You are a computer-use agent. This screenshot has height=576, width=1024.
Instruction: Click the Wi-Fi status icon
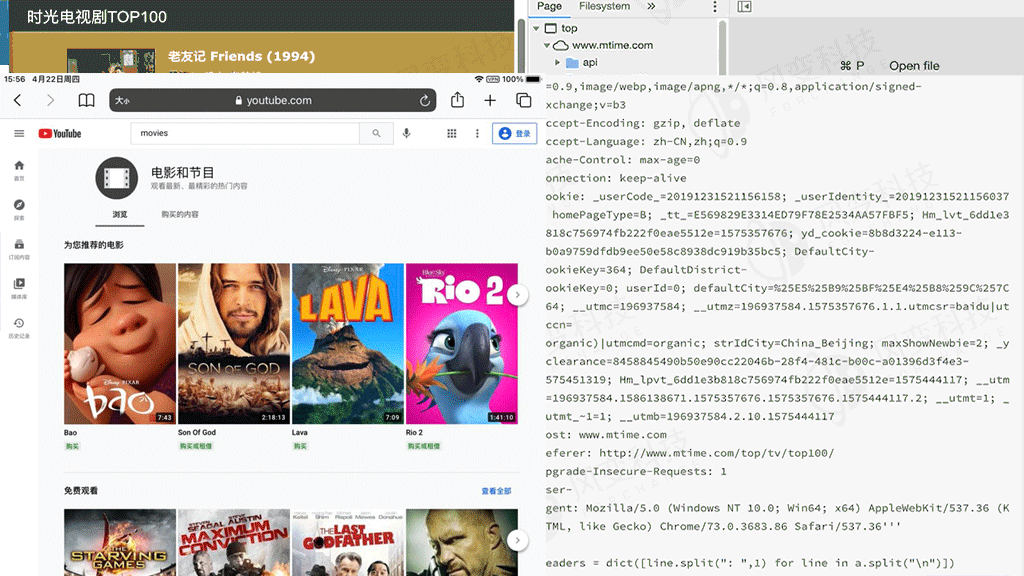tap(479, 79)
